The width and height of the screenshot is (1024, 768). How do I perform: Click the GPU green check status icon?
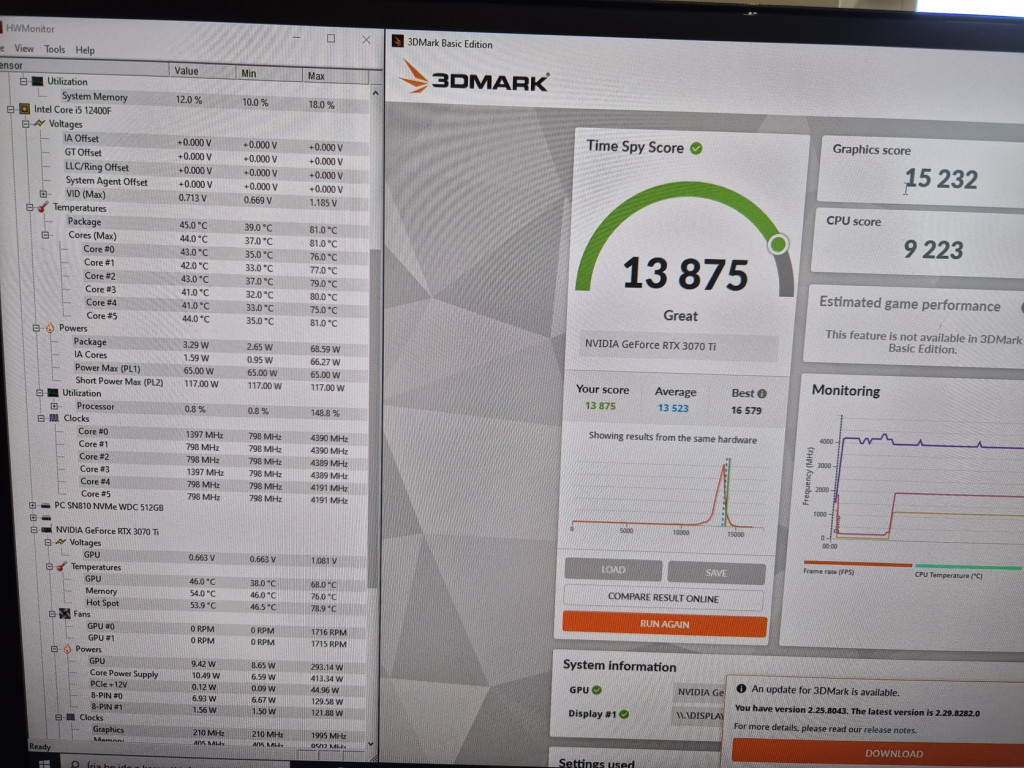coord(597,690)
